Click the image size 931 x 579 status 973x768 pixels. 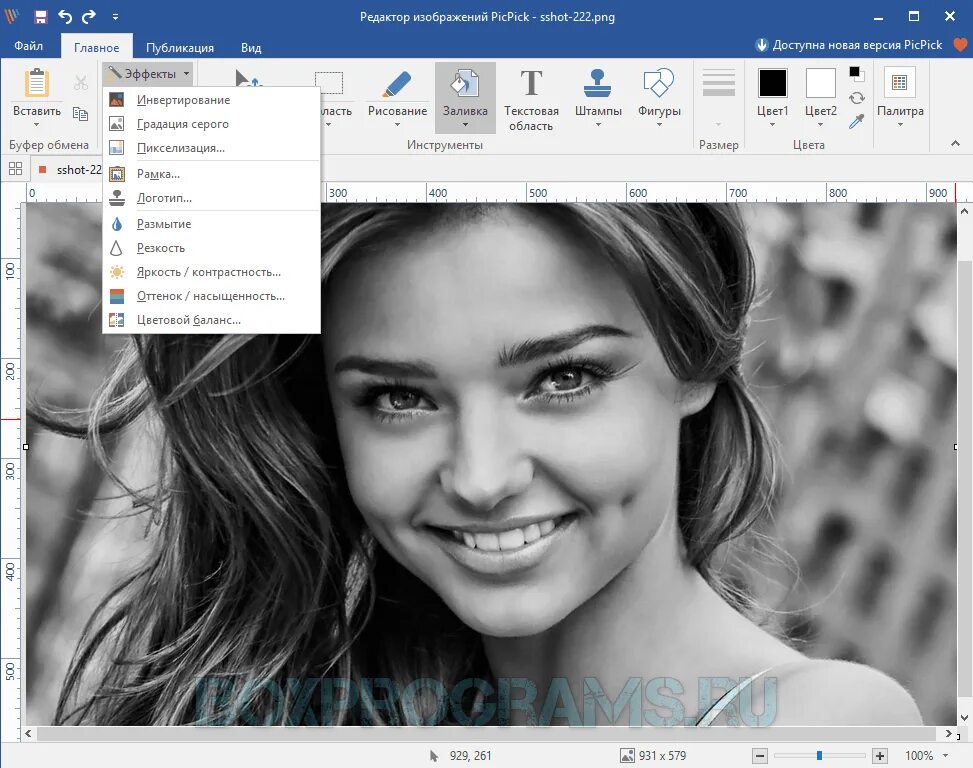click(653, 756)
